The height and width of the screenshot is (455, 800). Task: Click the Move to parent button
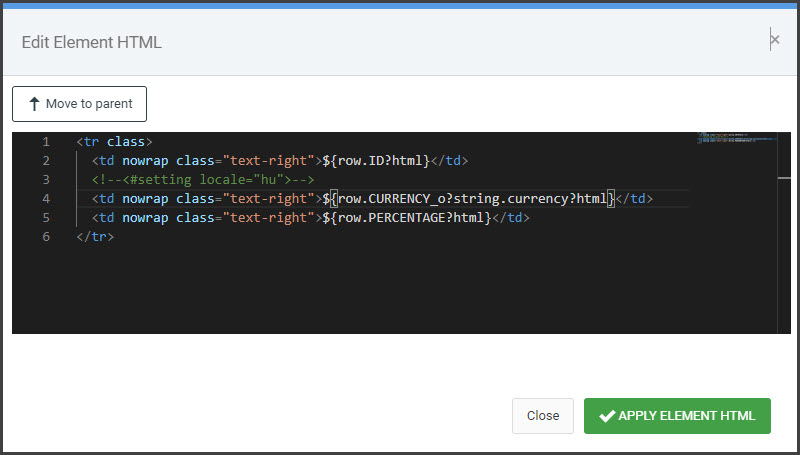[79, 104]
